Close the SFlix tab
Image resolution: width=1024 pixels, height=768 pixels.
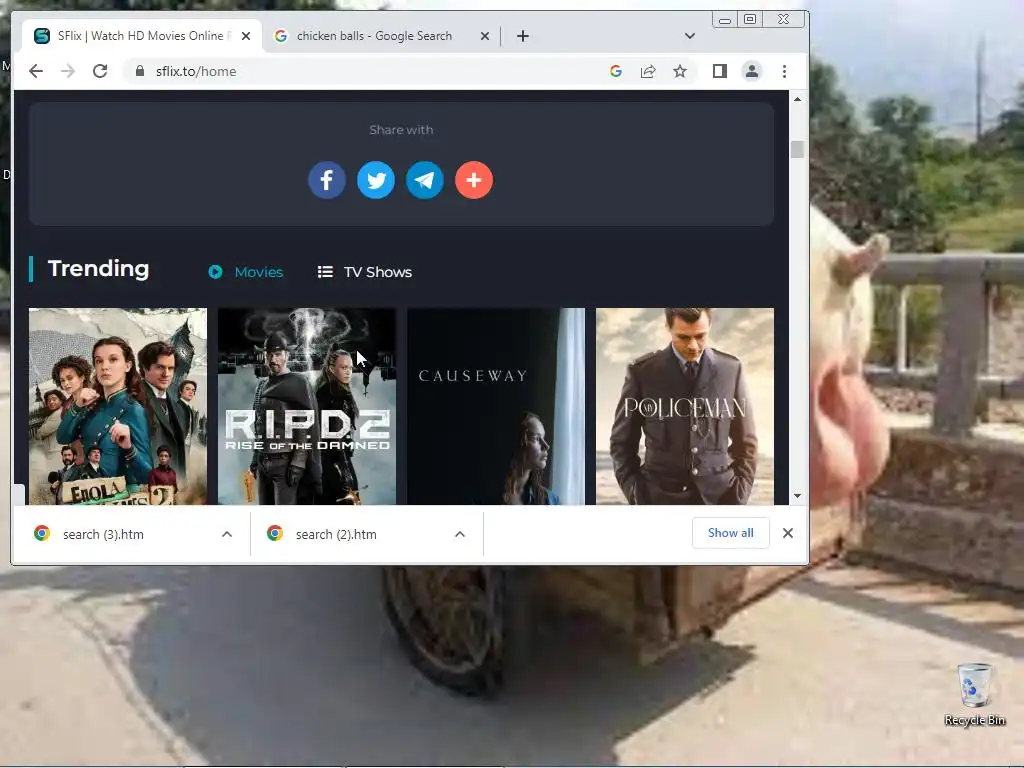coord(246,36)
